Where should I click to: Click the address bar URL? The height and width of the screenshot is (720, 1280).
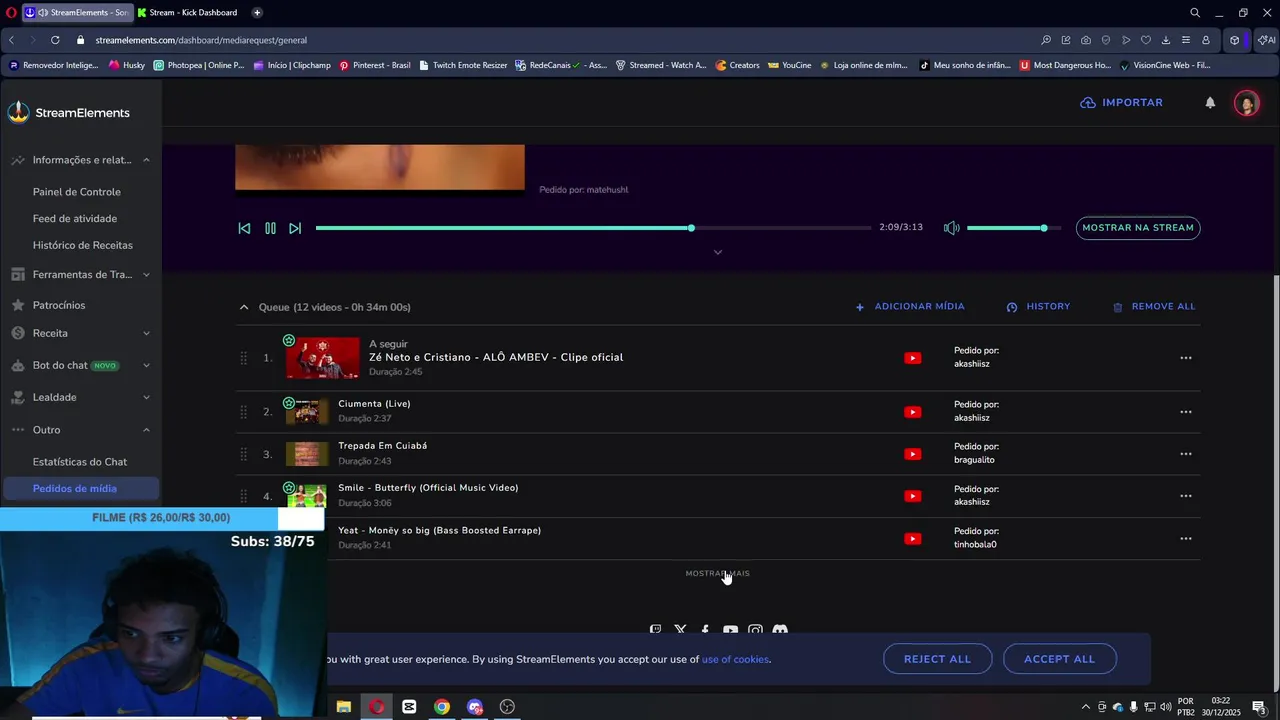click(201, 40)
